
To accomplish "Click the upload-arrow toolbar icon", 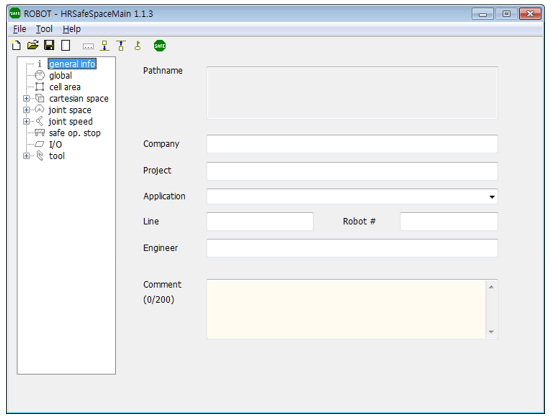I will [121, 45].
